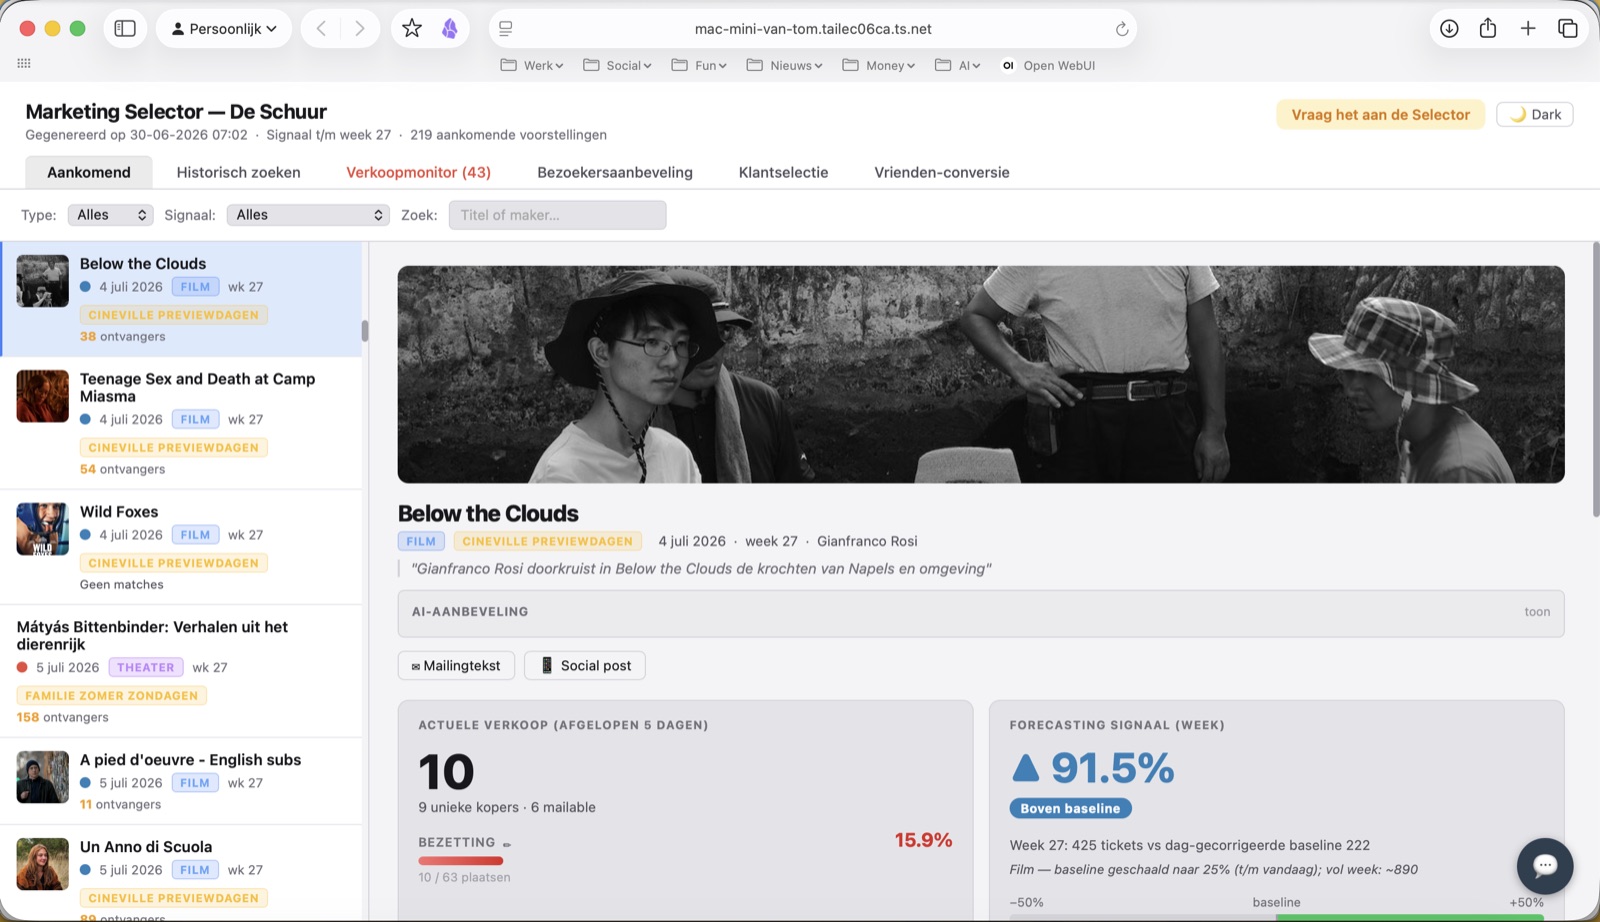Viewport: 1600px width, 922px height.
Task: Click the address bar URL field
Action: click(813, 29)
